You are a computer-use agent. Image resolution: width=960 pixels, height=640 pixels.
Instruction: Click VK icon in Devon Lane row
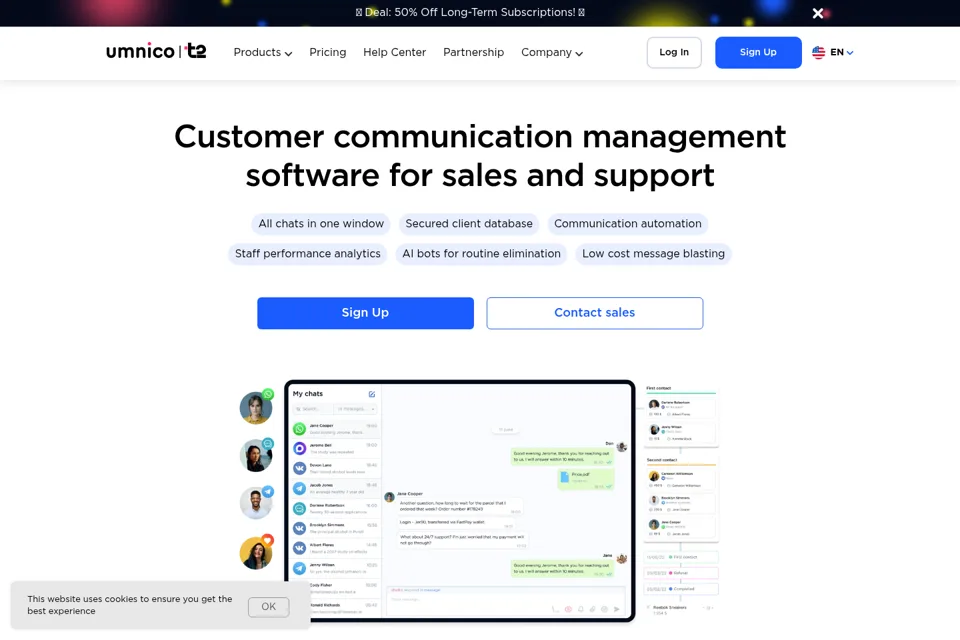pyautogui.click(x=299, y=469)
